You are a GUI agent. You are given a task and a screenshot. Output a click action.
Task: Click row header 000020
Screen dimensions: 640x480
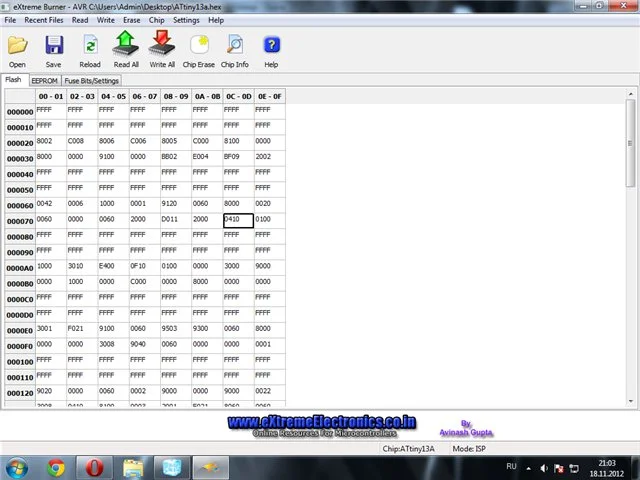pos(20,143)
